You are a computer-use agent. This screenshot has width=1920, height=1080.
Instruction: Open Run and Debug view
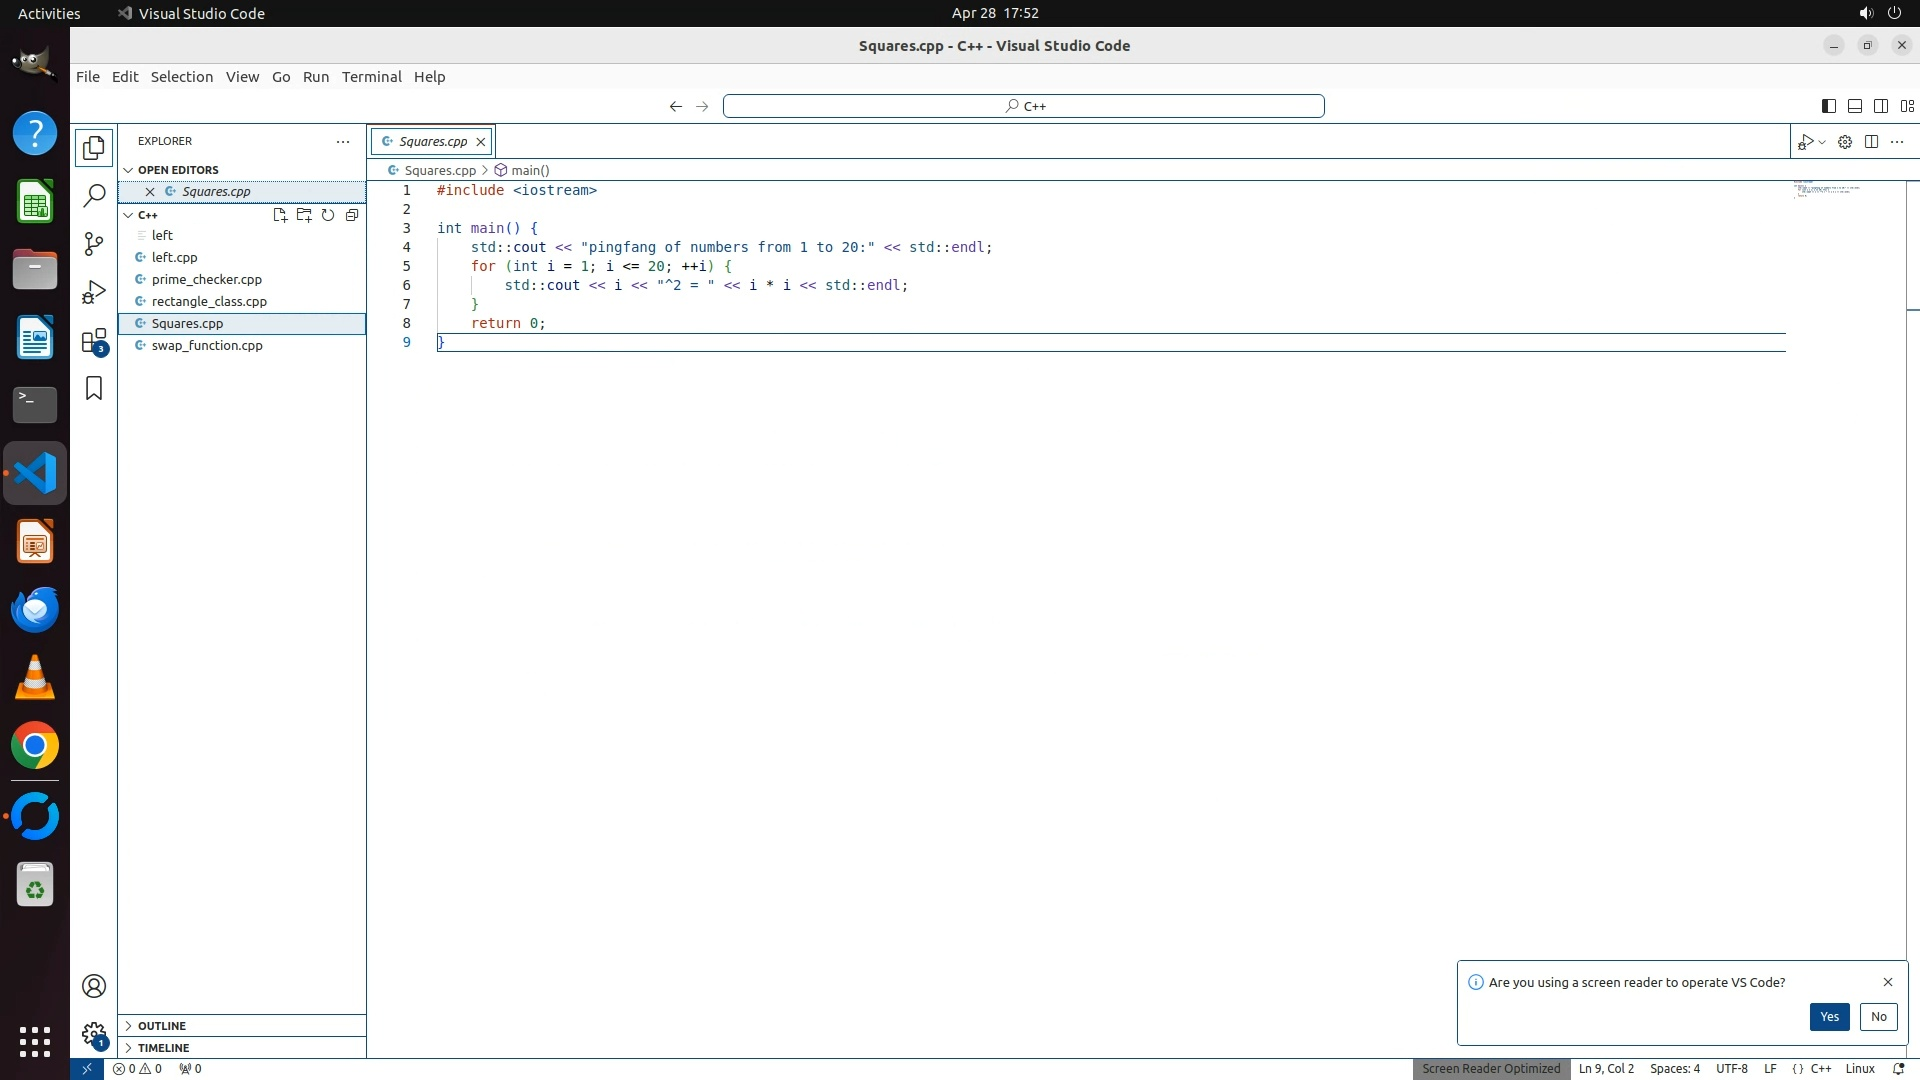[x=94, y=292]
